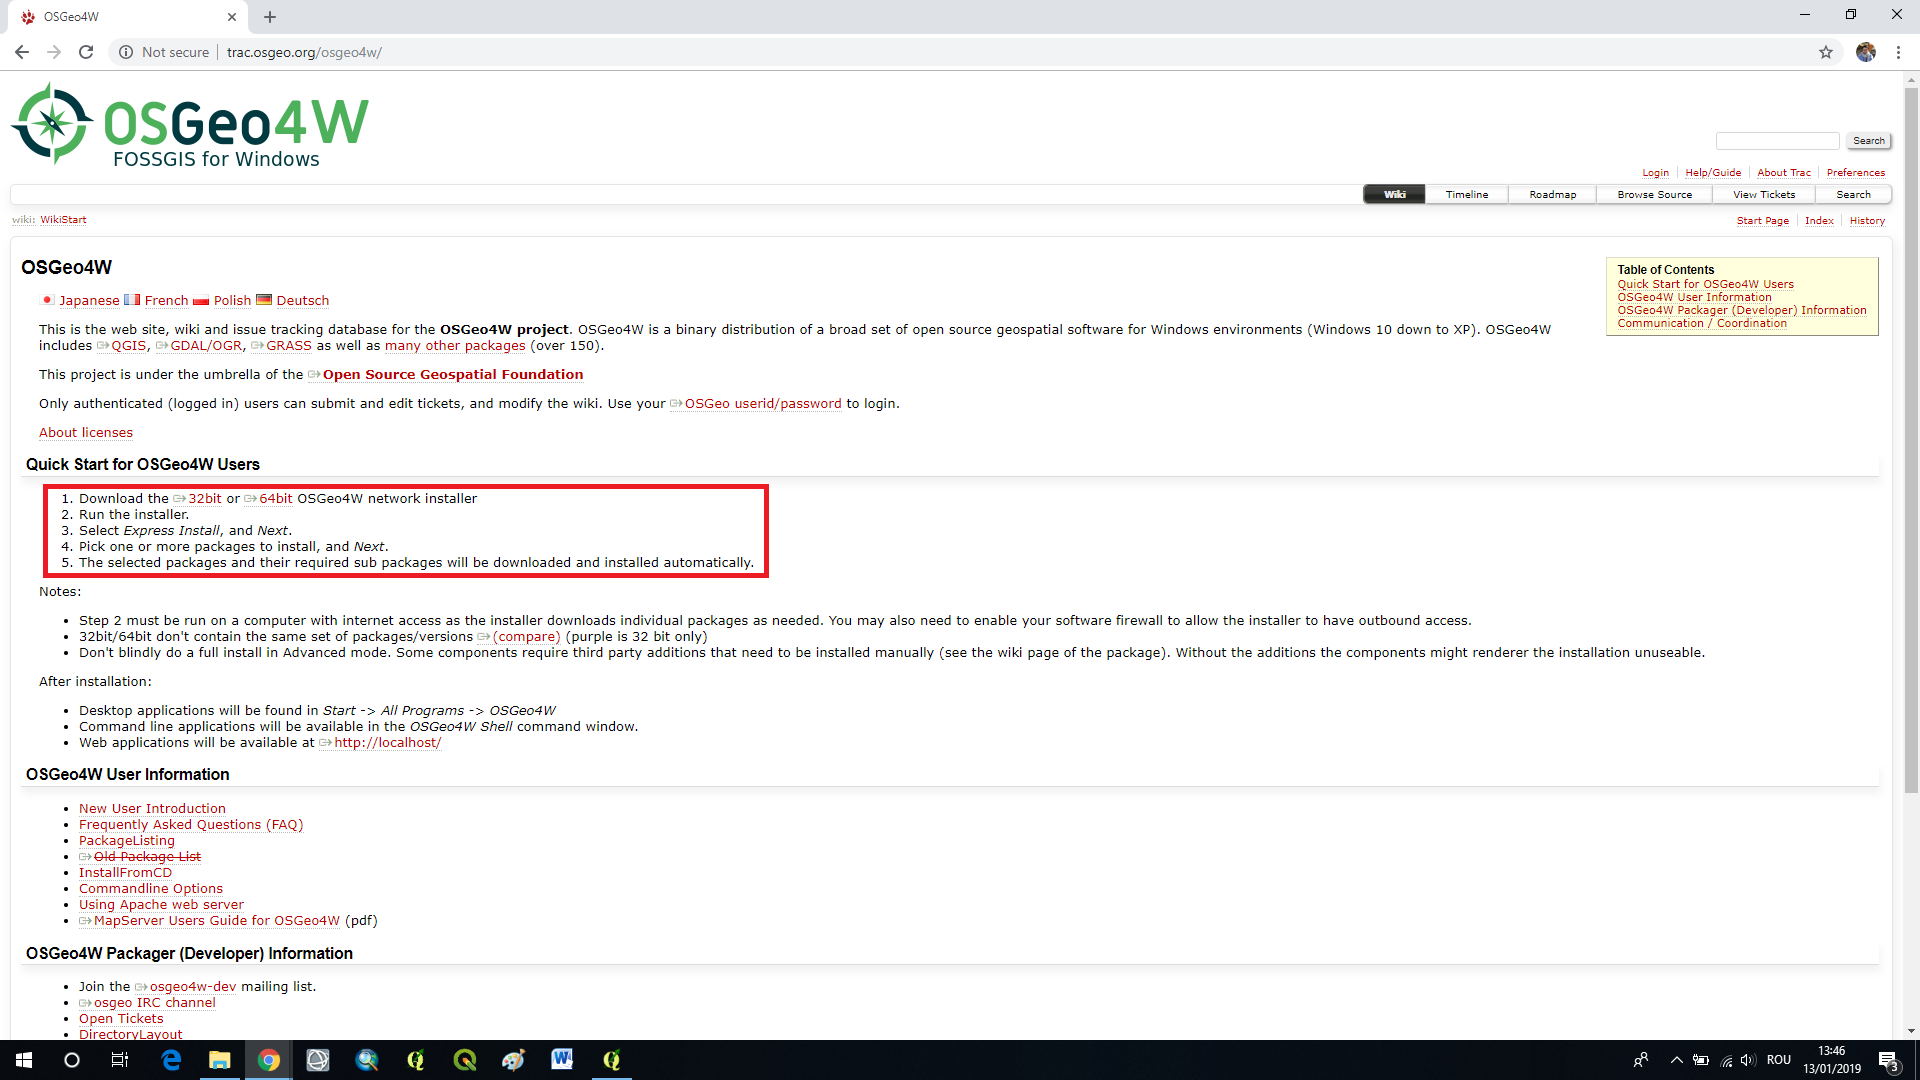Screen dimensions: 1920x1080
Task: Click the Login link in top right
Action: pos(1654,171)
